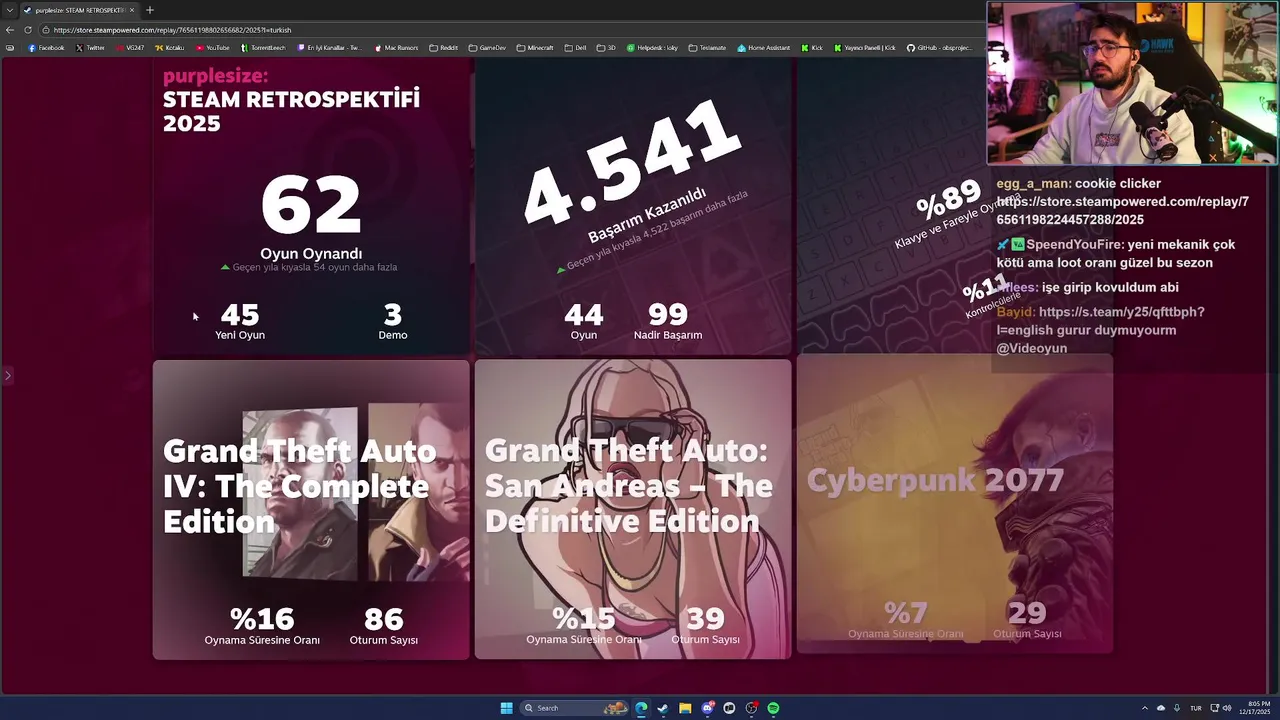Click the %16 Oynama Süresine Oranı stat

262,627
